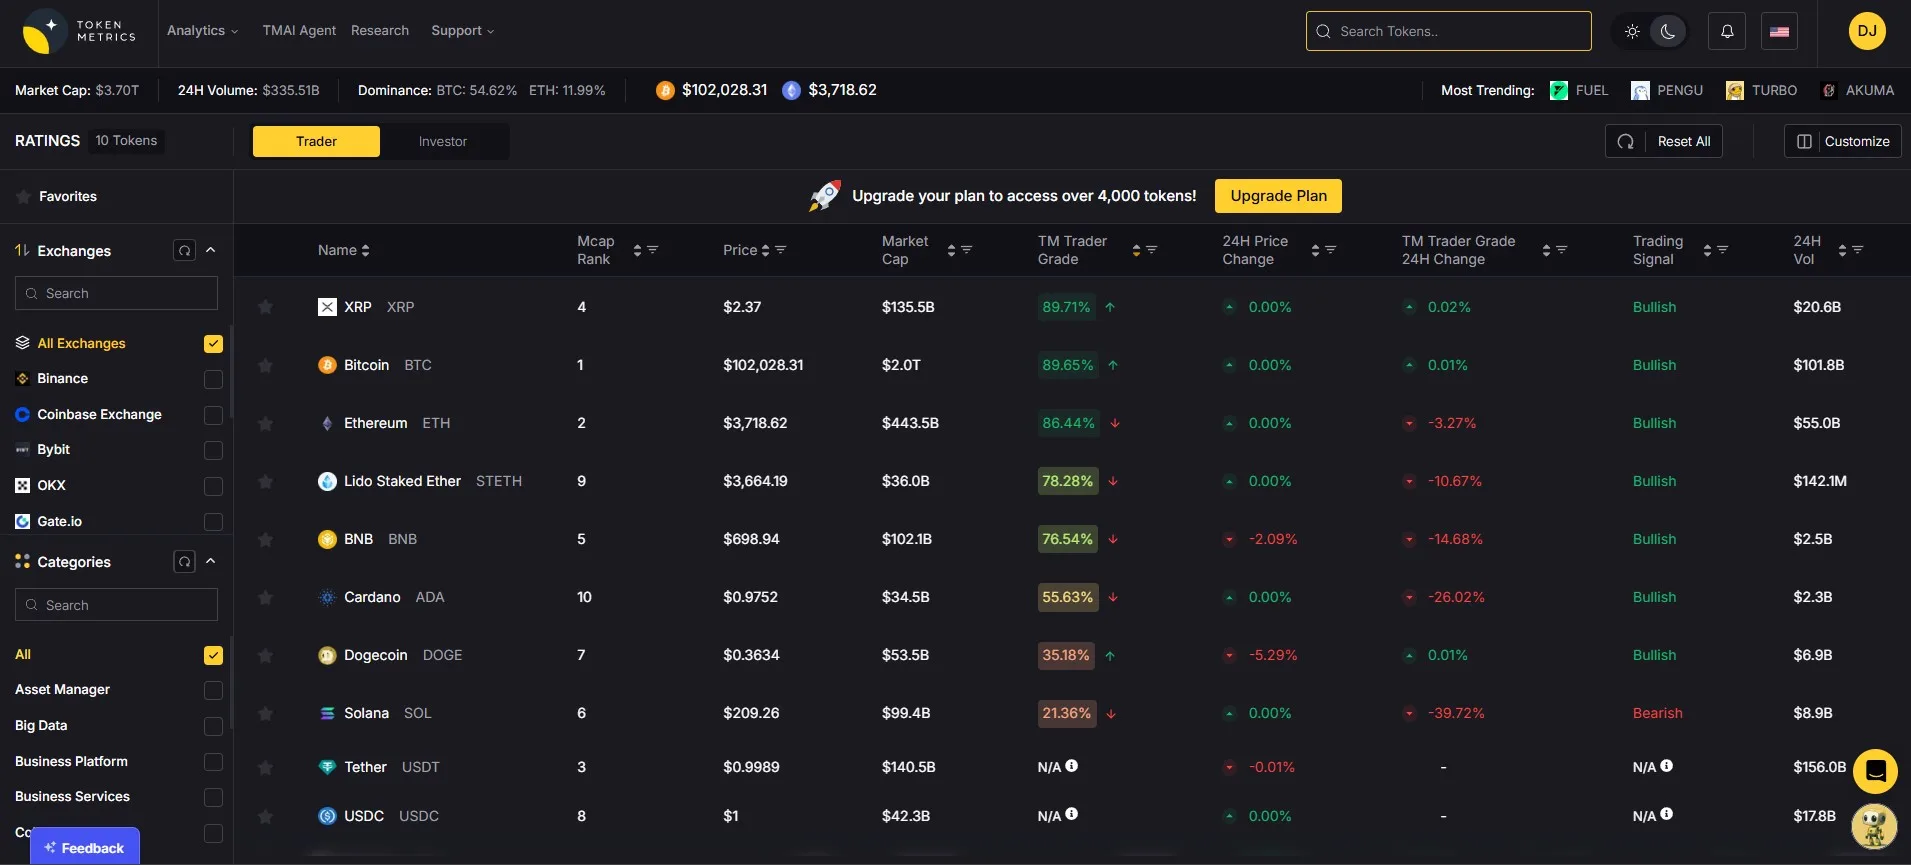Click the Search Tokens input field
The image size is (1911, 865).
click(1448, 31)
